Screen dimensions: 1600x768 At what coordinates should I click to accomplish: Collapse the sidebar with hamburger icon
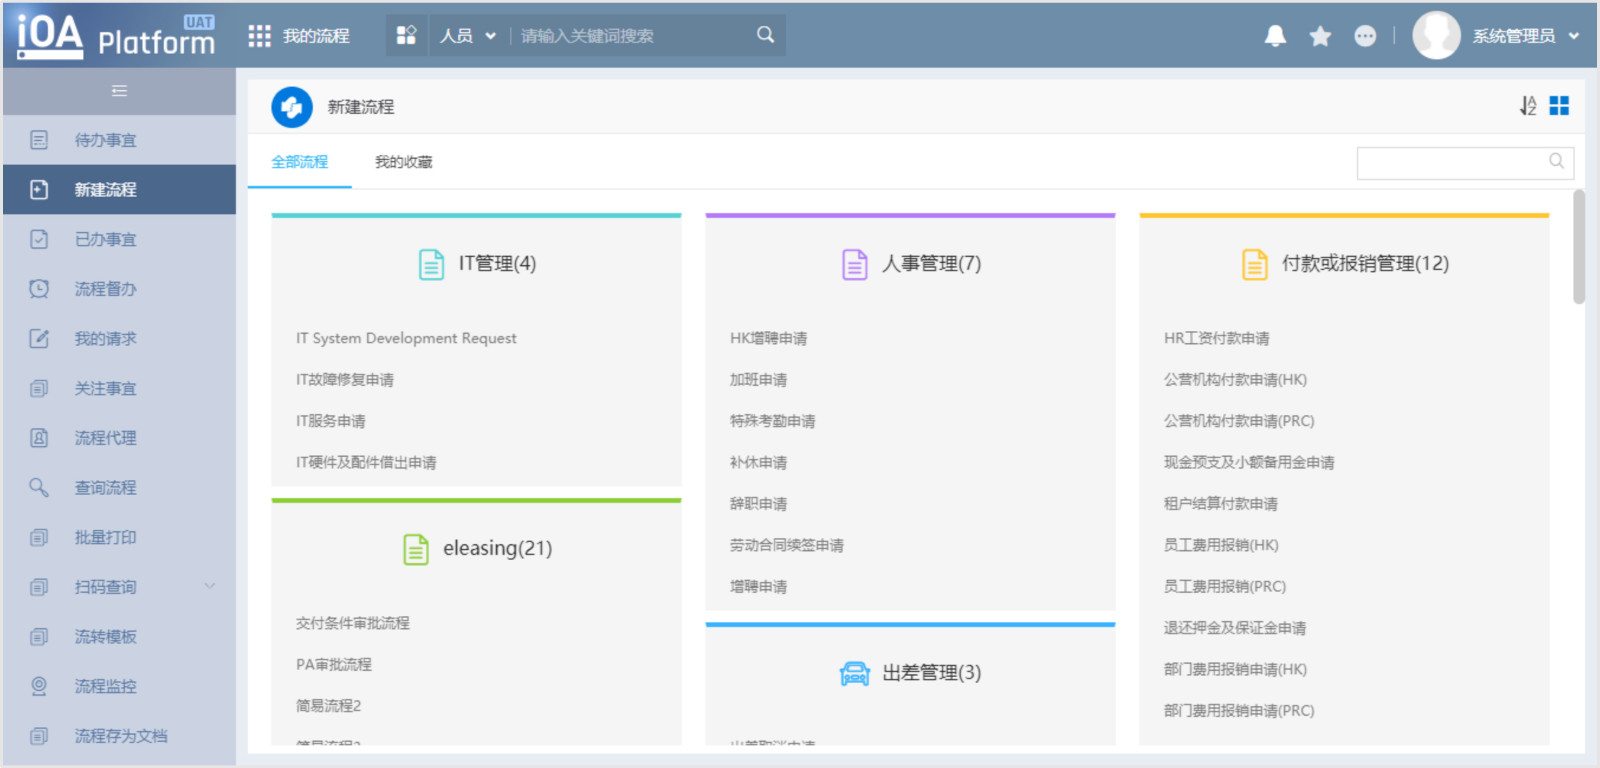119,91
